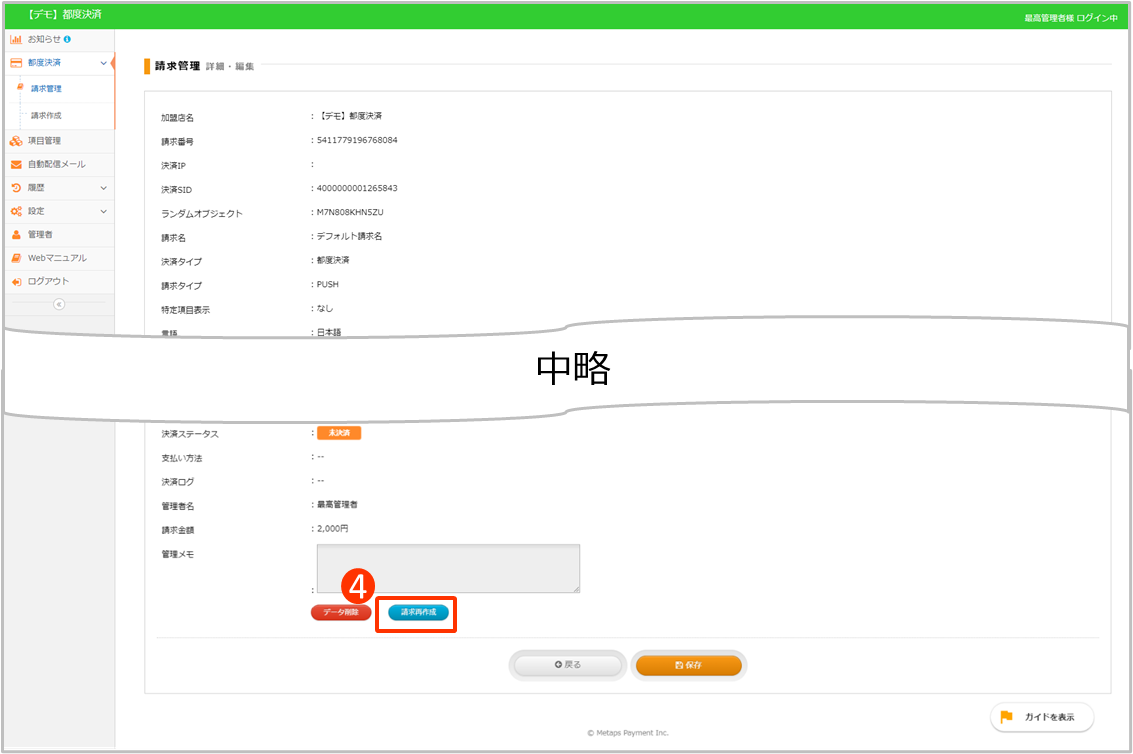Expand the 履歴 menu chevron

tap(104, 188)
